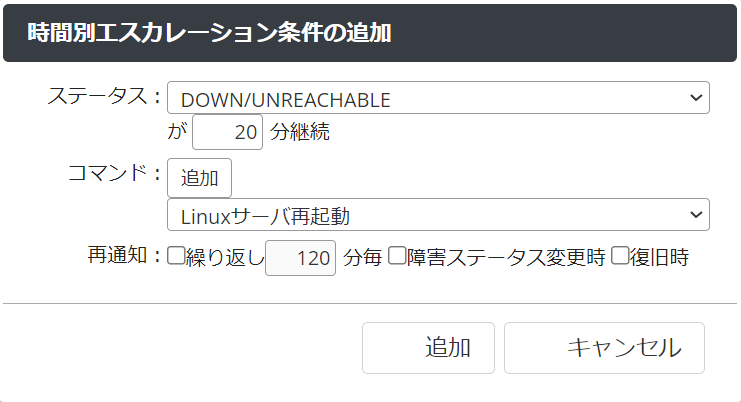This screenshot has width=741, height=402.
Task: Click the キャンセル button
Action: [x=604, y=347]
